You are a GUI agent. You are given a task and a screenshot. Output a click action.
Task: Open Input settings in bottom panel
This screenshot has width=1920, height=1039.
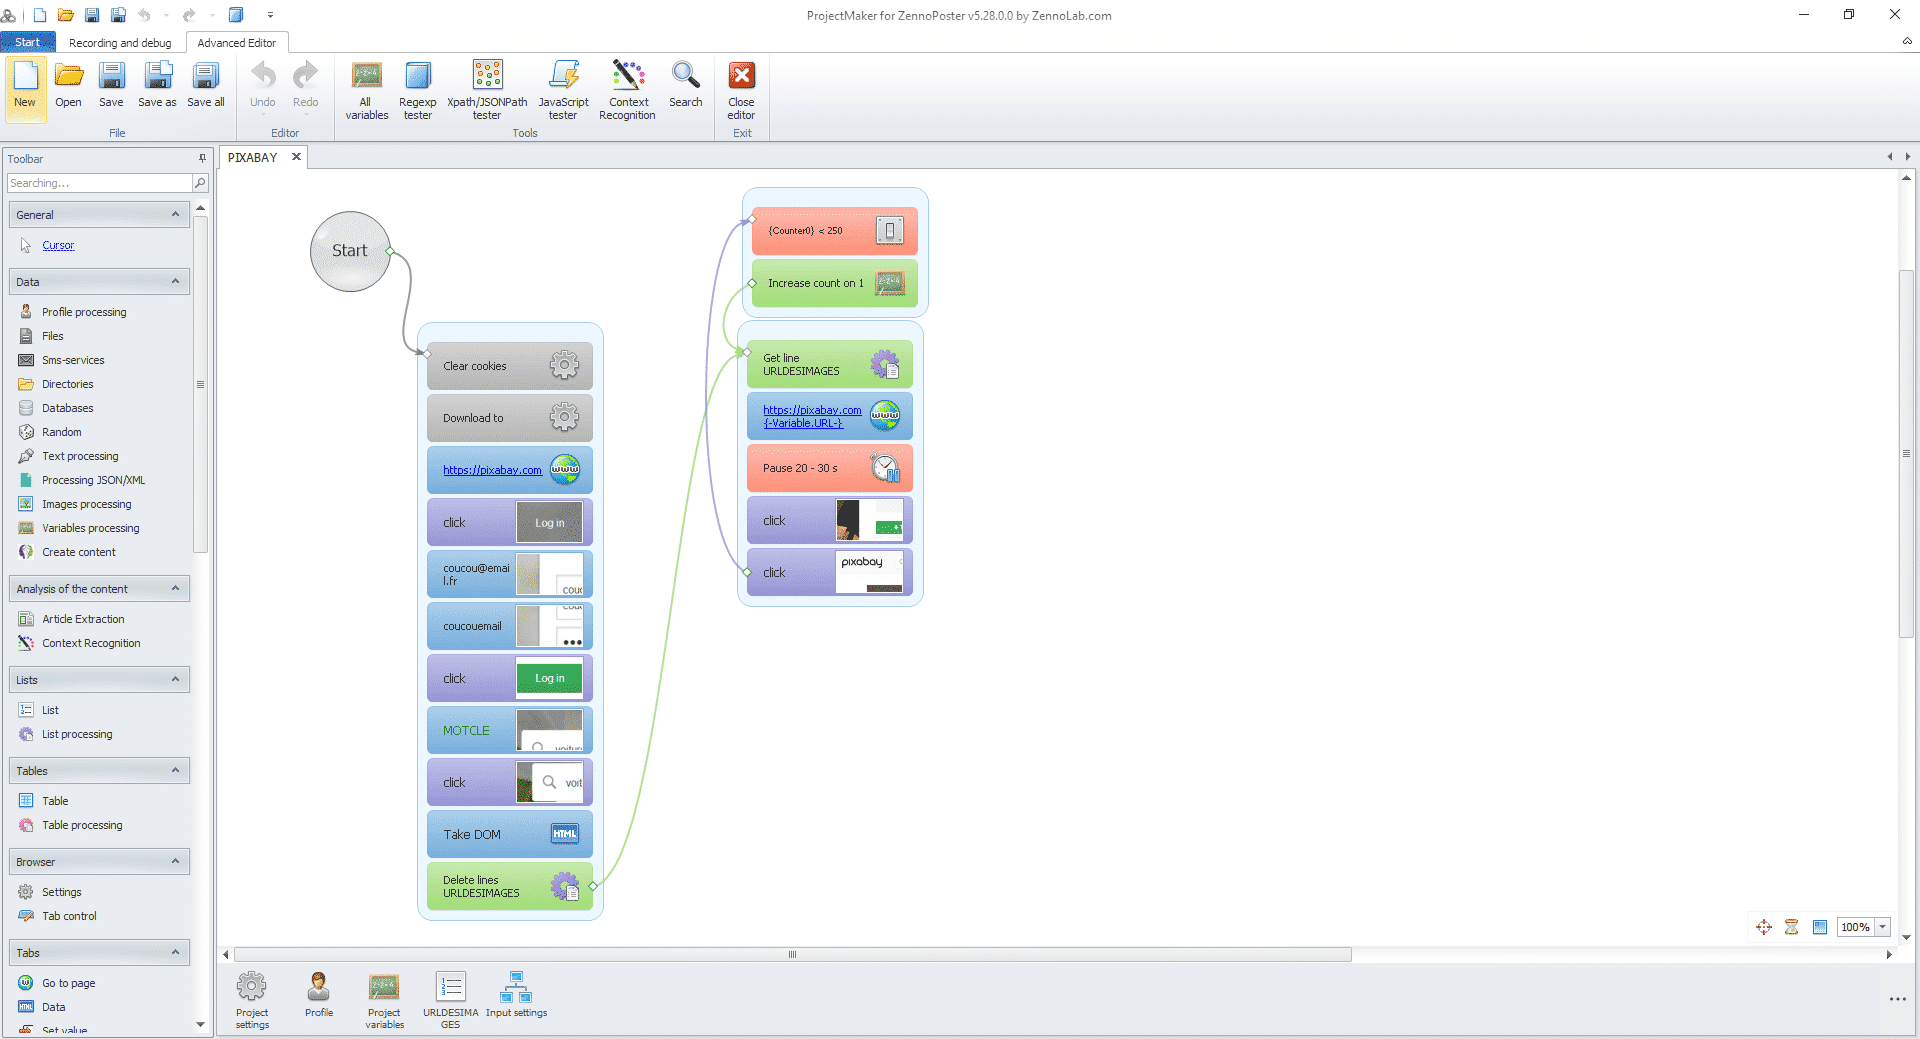pos(516,995)
